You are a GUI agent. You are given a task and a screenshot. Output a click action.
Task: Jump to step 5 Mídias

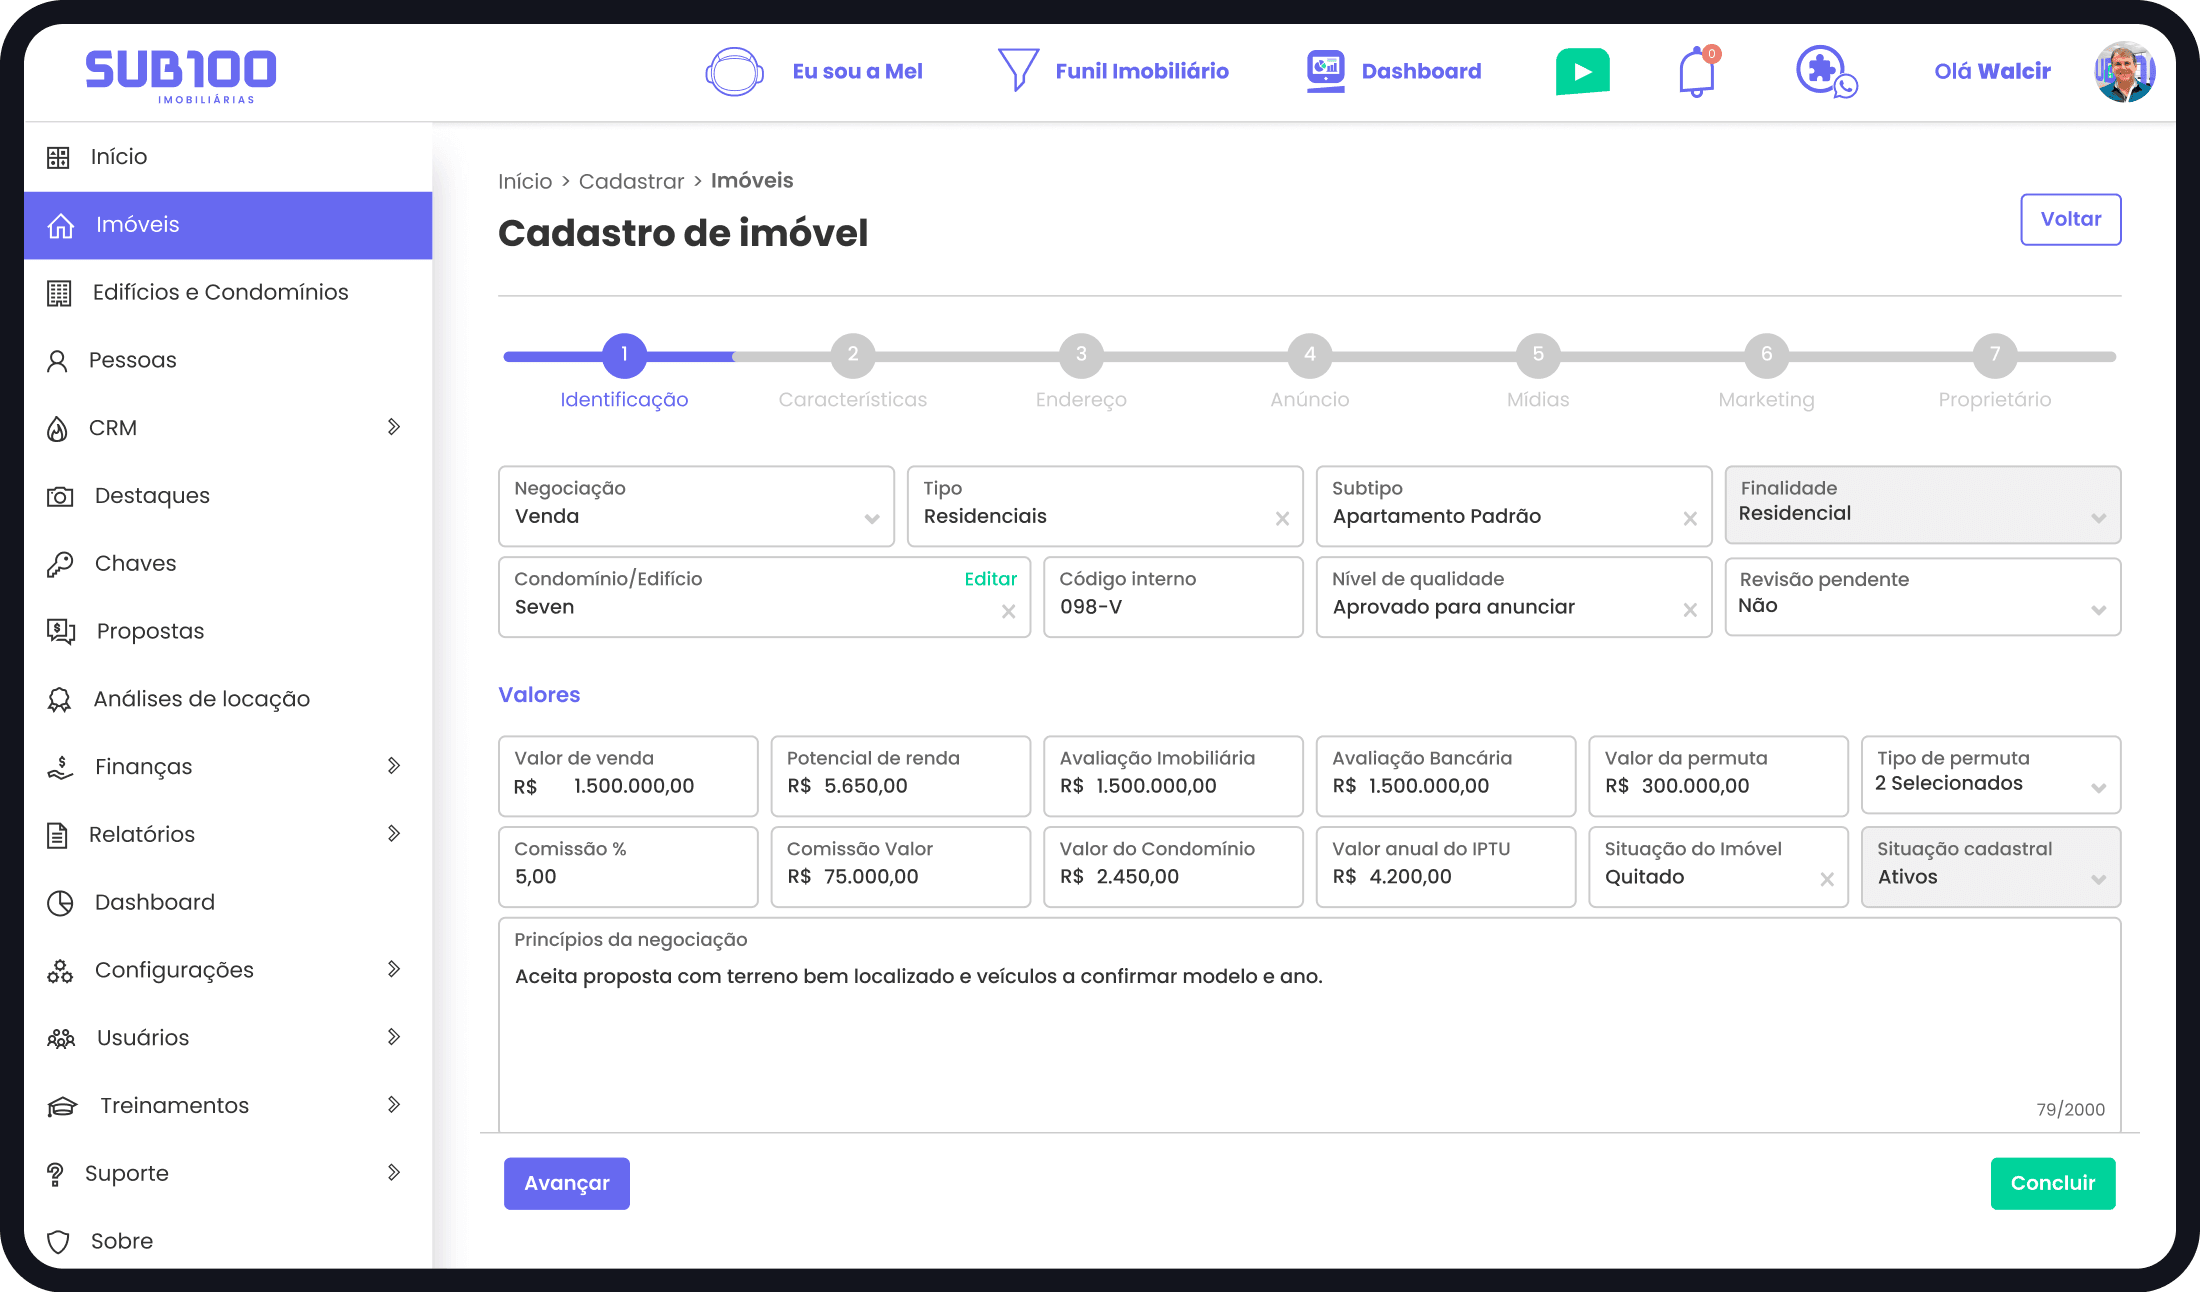[x=1538, y=355]
